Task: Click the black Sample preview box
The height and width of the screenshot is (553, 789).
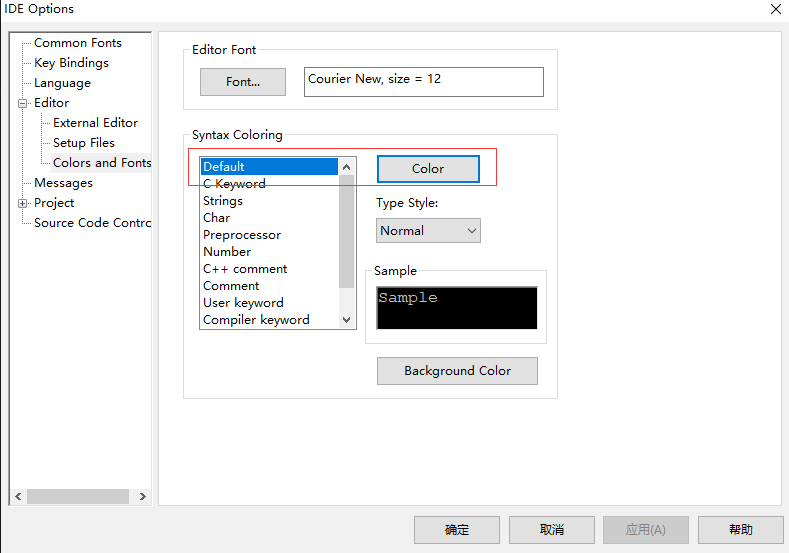Action: 457,308
